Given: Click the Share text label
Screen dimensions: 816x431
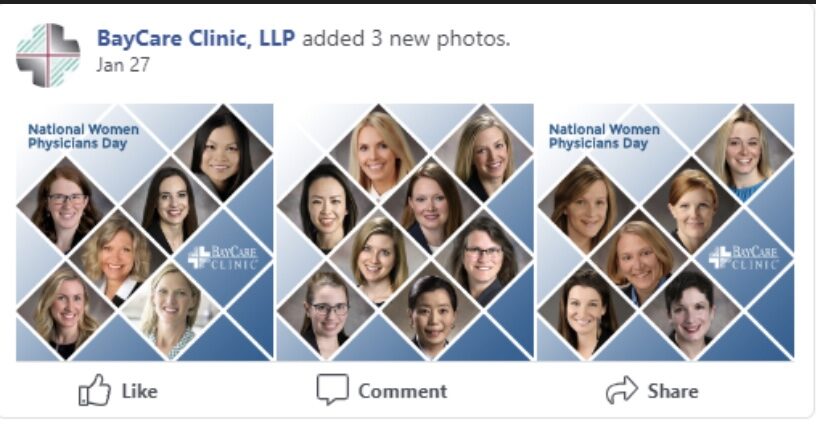Looking at the screenshot, I should pyautogui.click(x=673, y=391).
